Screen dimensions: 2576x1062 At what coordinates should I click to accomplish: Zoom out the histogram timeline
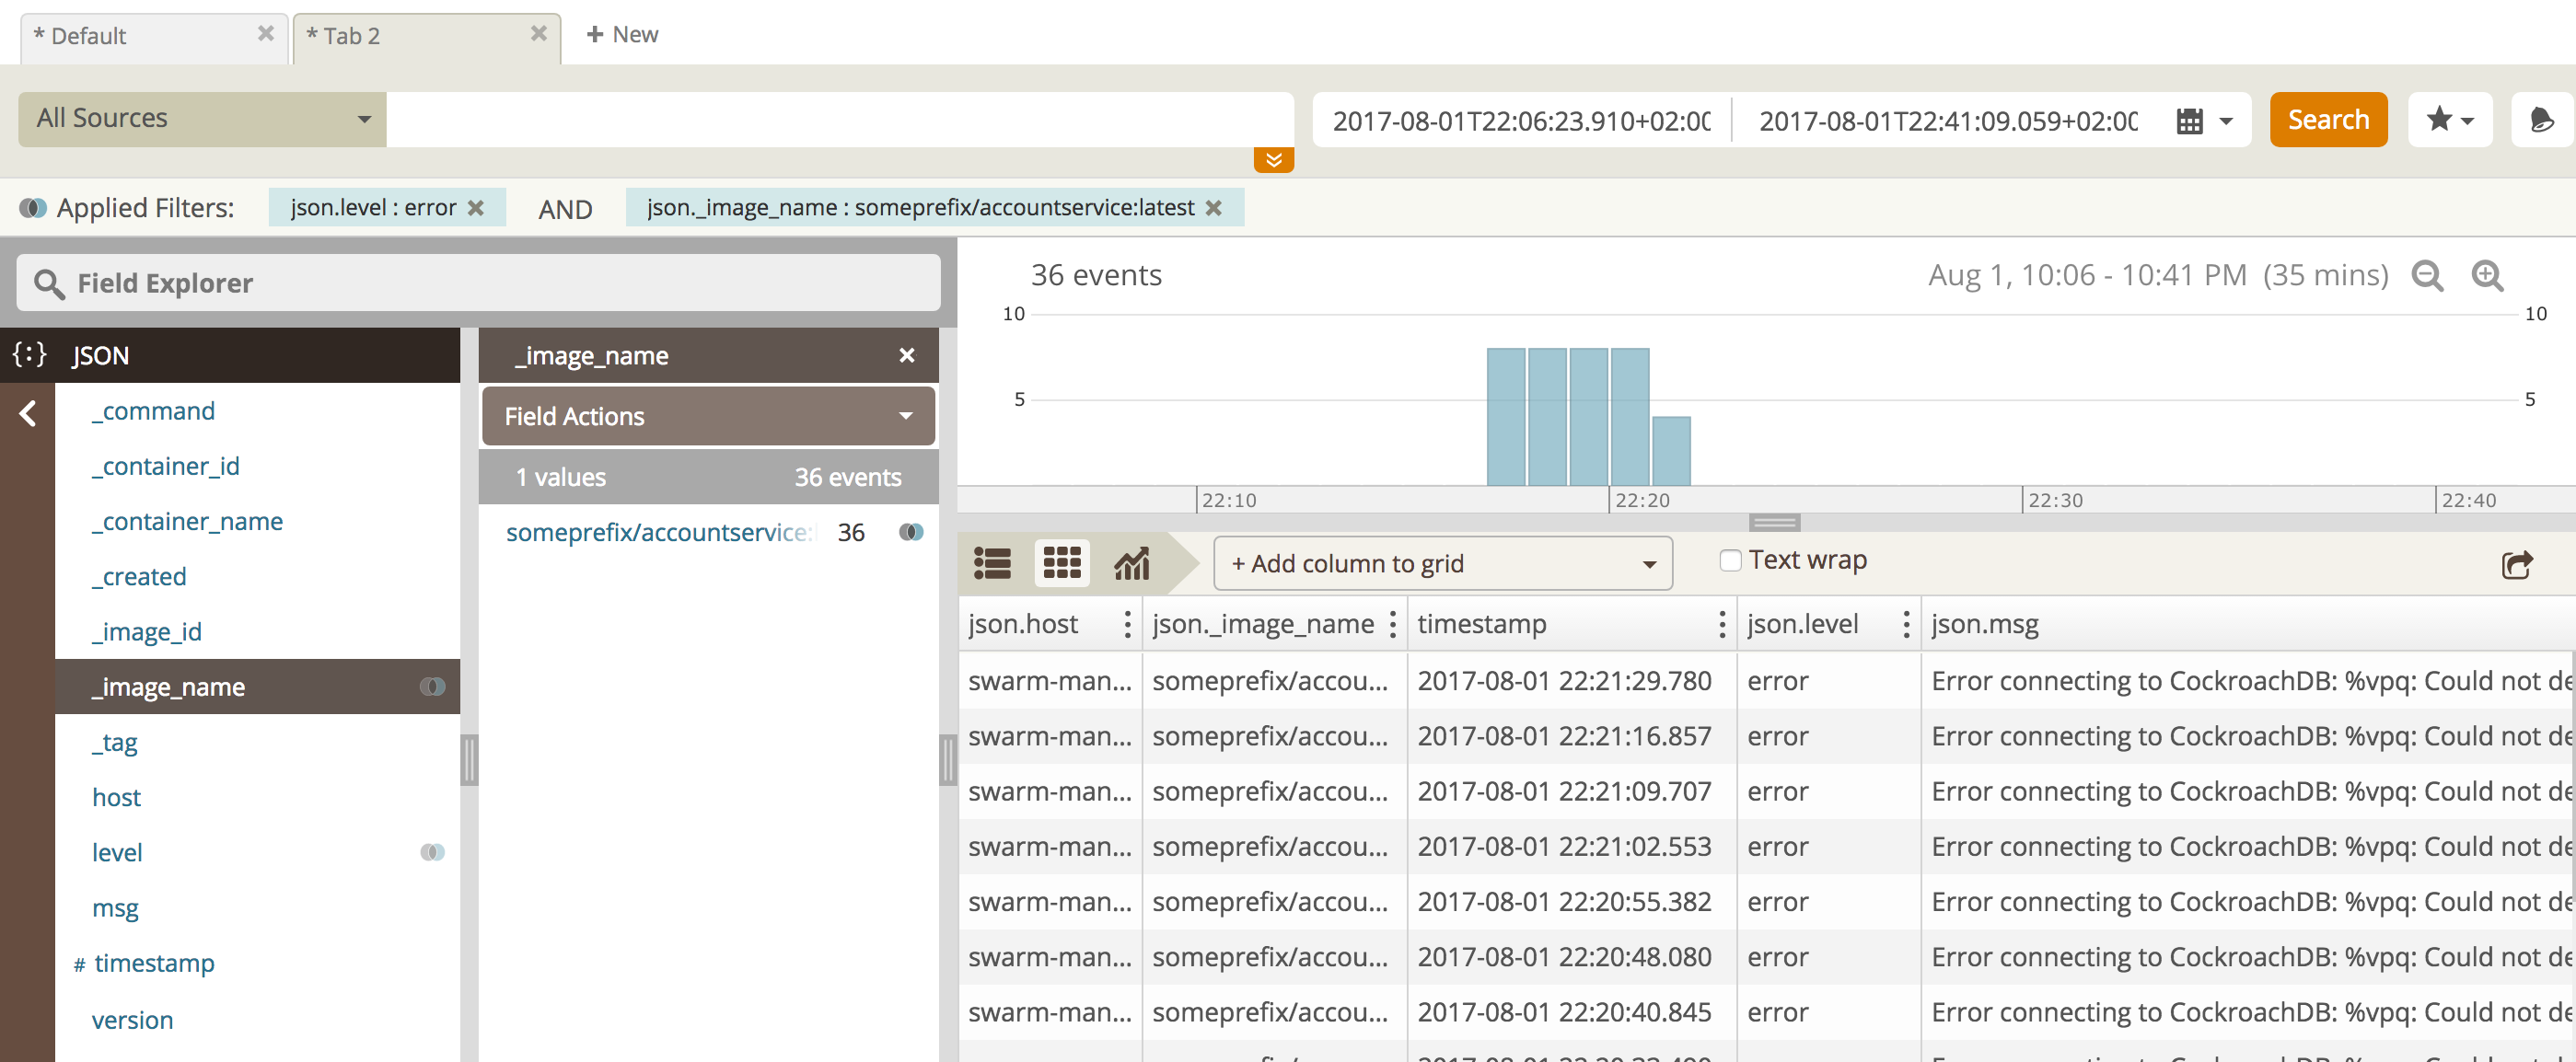click(2427, 275)
